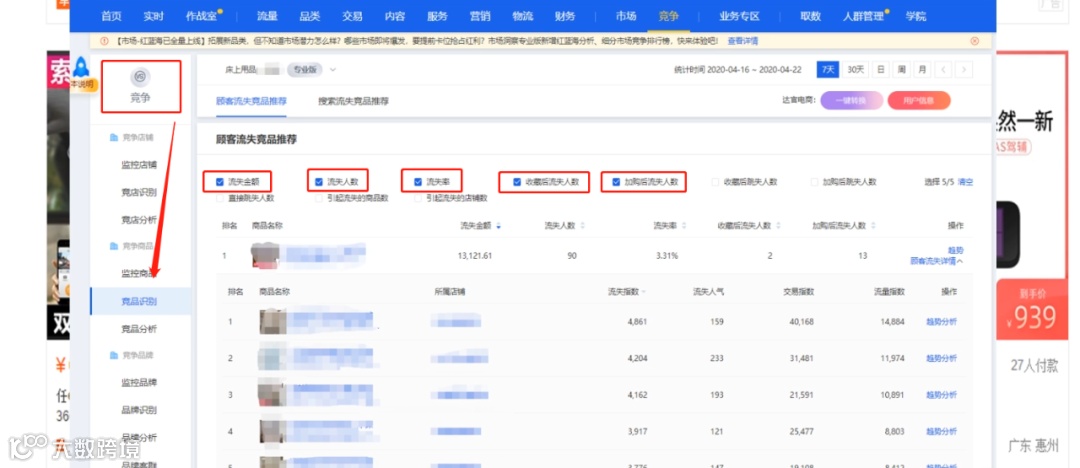This screenshot has height=468, width=1080.
Task: Switch to 搜索流失竞品推荐 tab
Action: 353,101
